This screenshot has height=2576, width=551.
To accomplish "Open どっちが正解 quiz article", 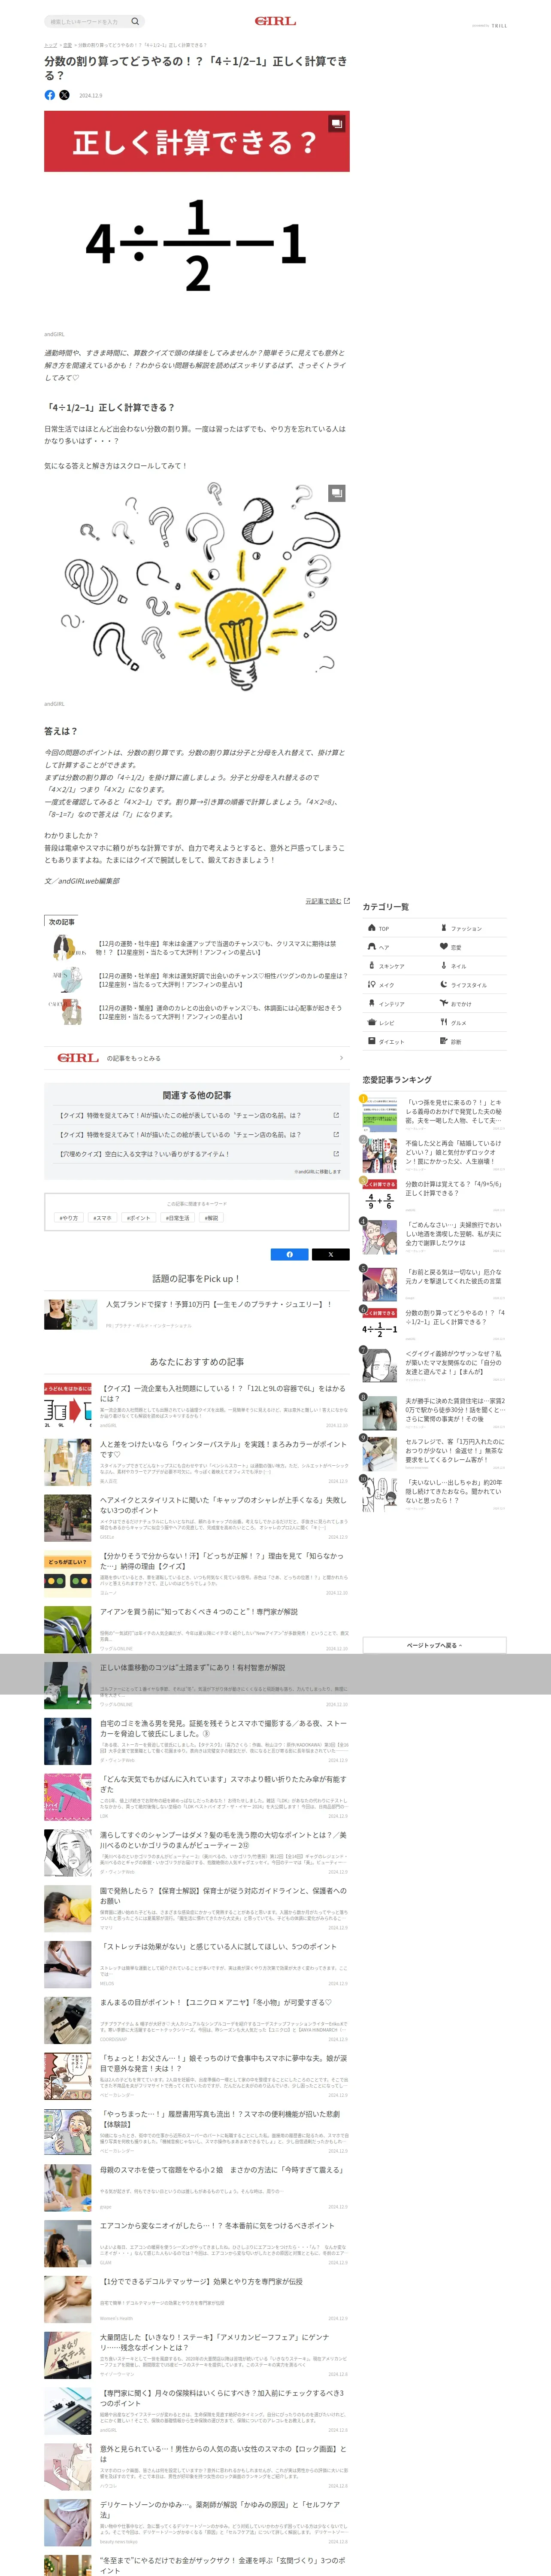I will coord(197,1574).
